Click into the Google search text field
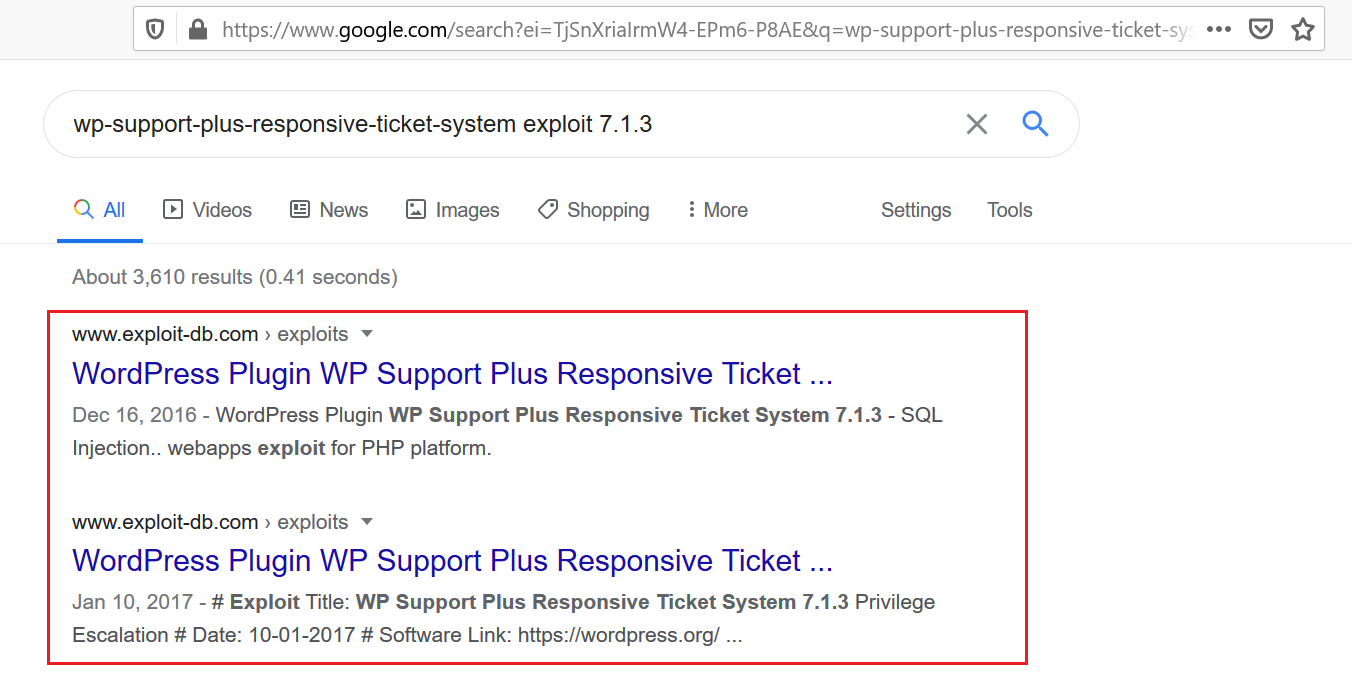The image size is (1352, 695). (500, 124)
